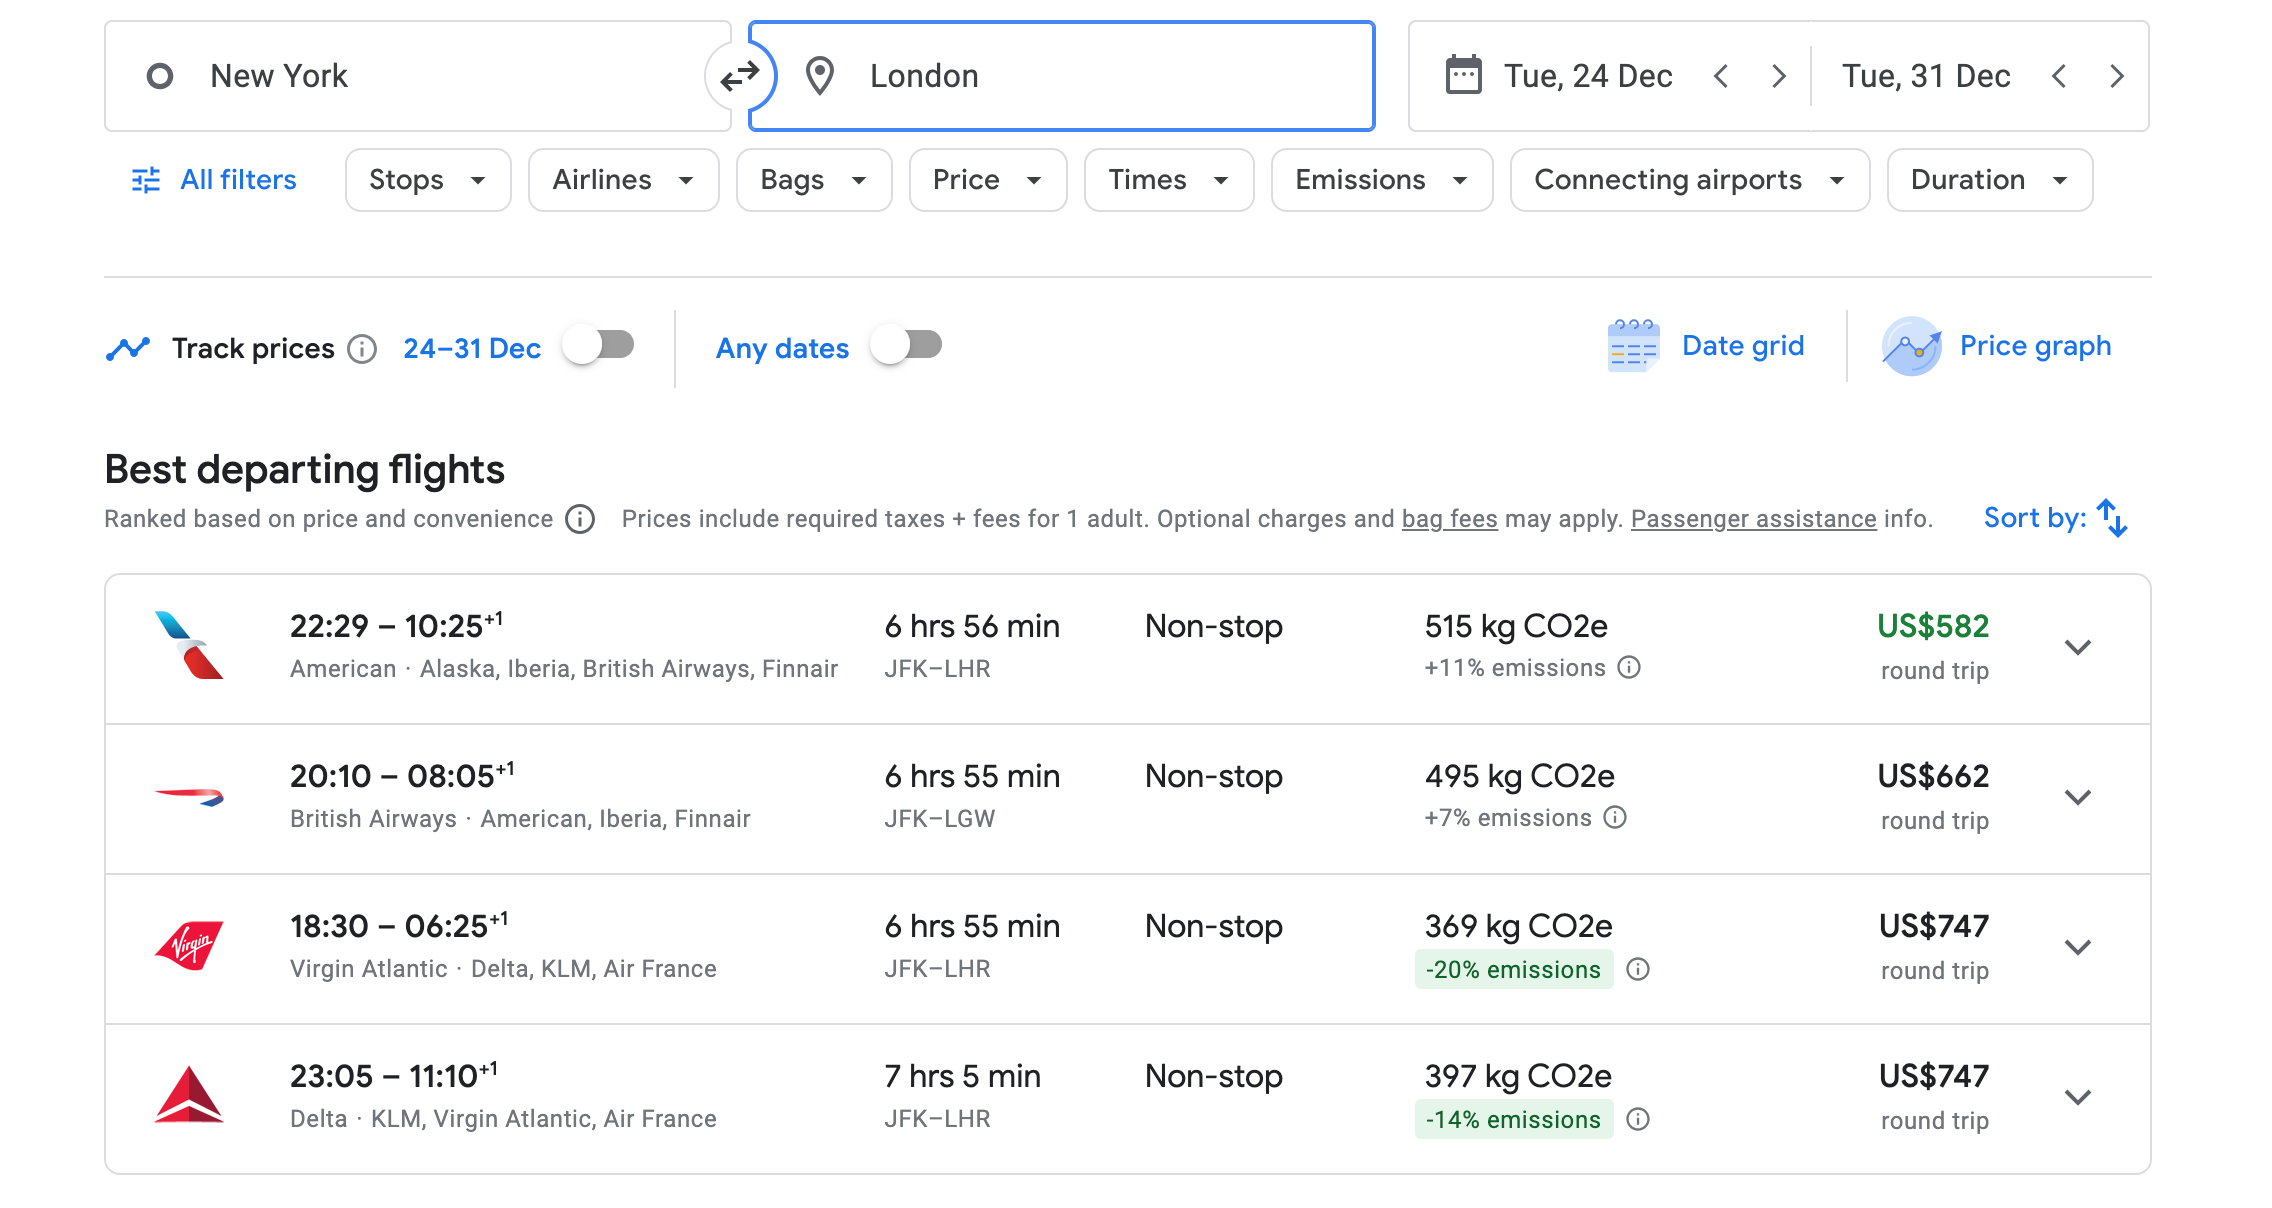The height and width of the screenshot is (1208, 2272).
Task: Open the Connecting airports dropdown
Action: tap(1690, 180)
